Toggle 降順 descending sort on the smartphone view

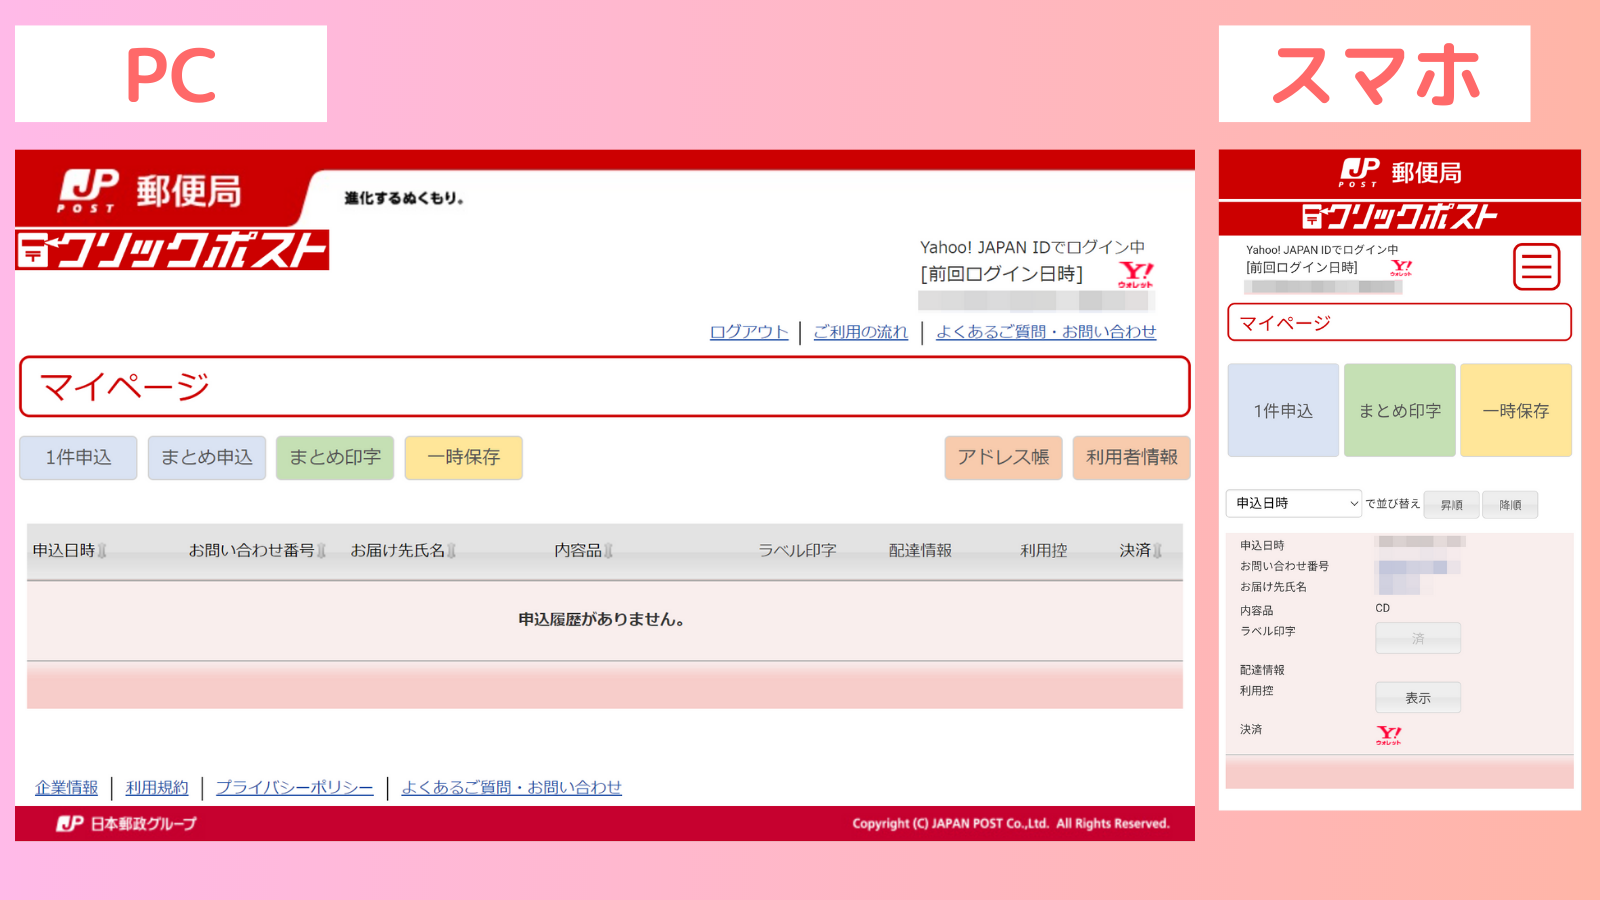pyautogui.click(x=1511, y=504)
